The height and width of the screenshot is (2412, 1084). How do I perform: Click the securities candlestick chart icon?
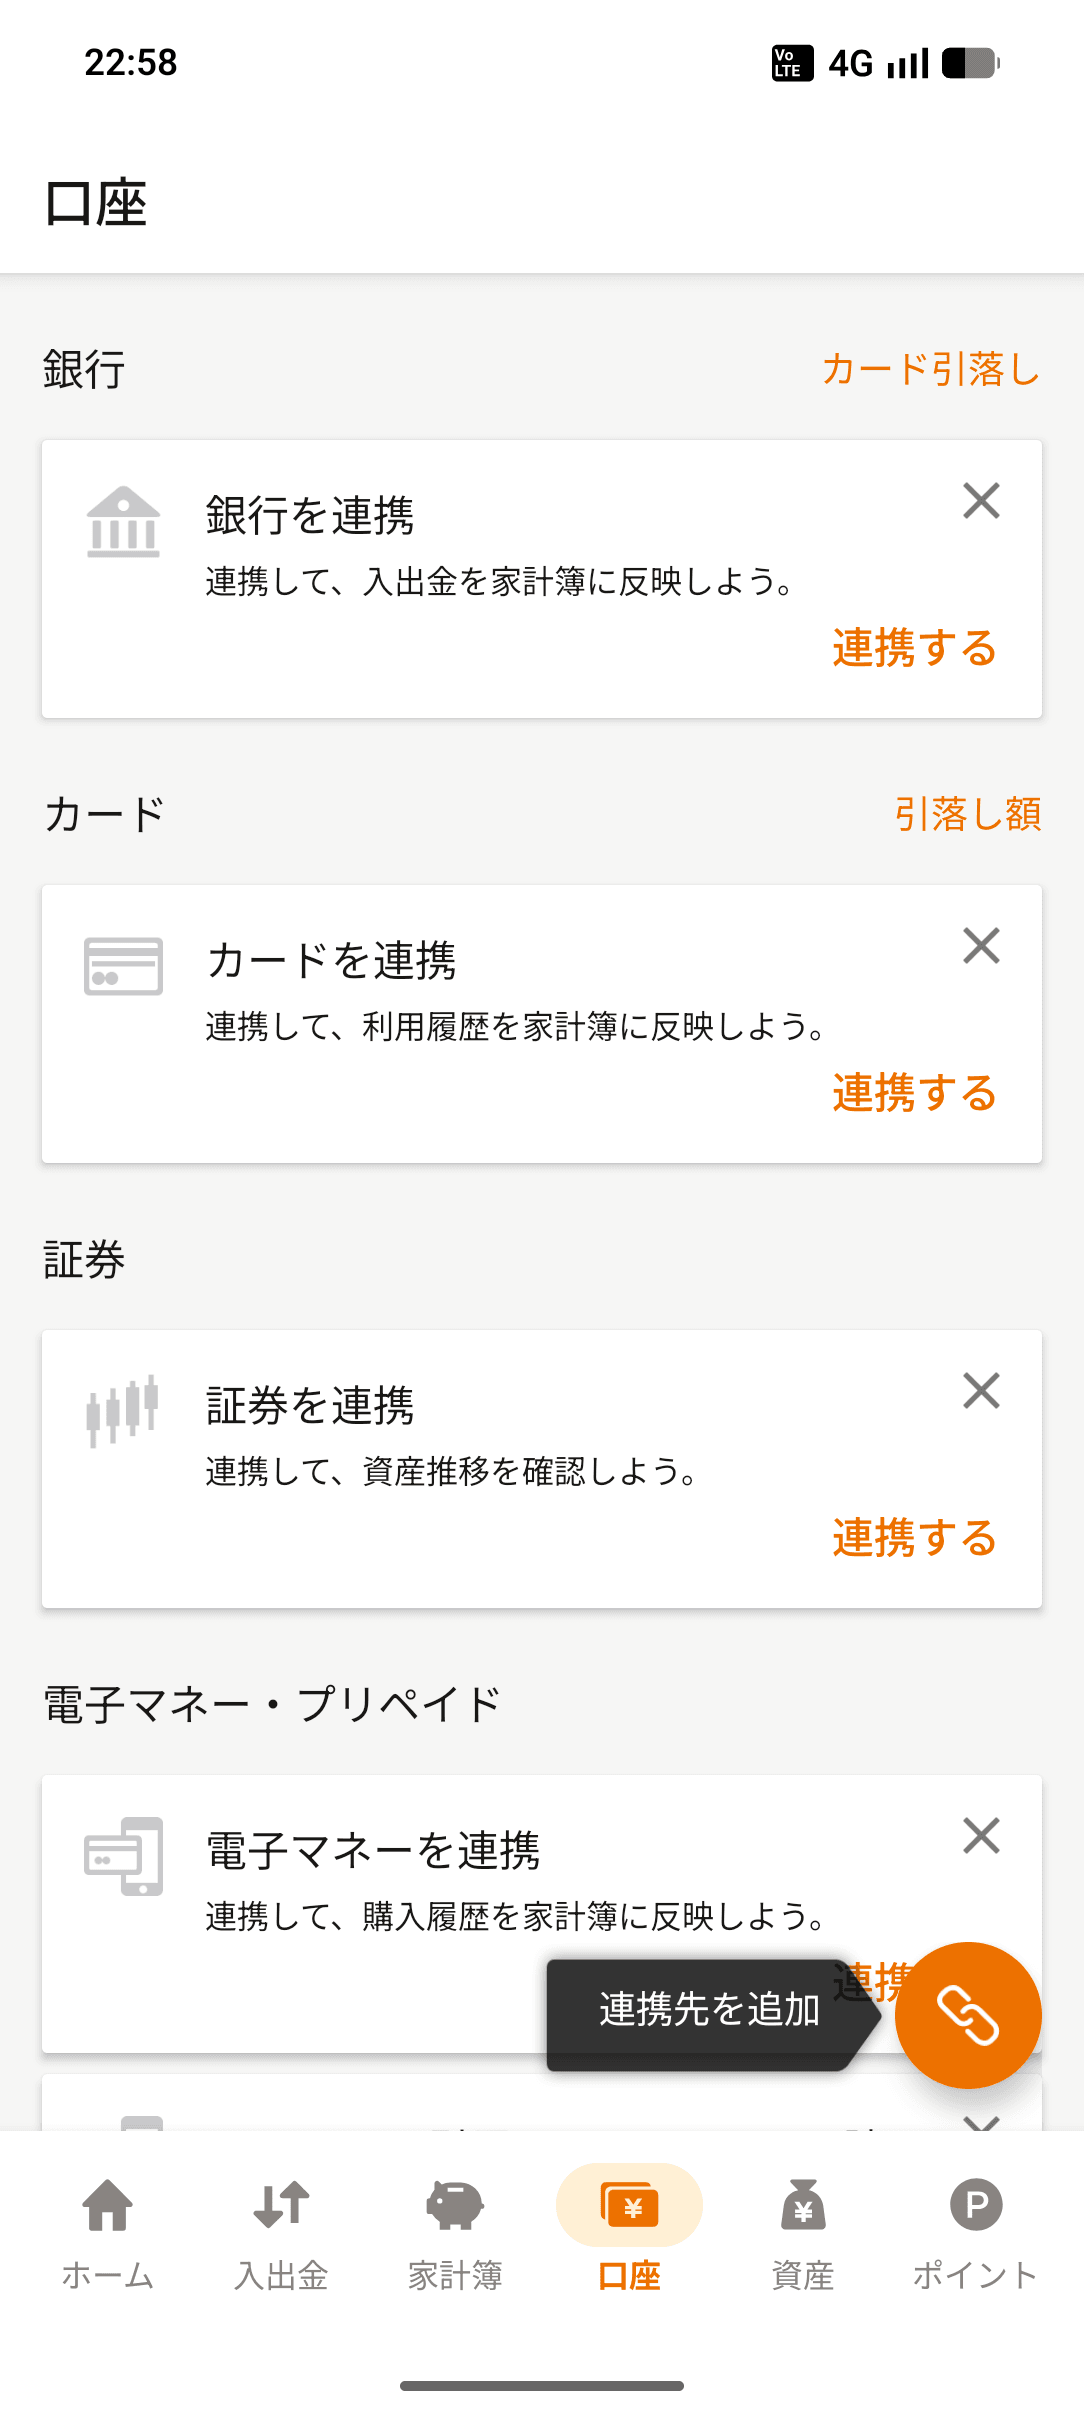pyautogui.click(x=123, y=1410)
